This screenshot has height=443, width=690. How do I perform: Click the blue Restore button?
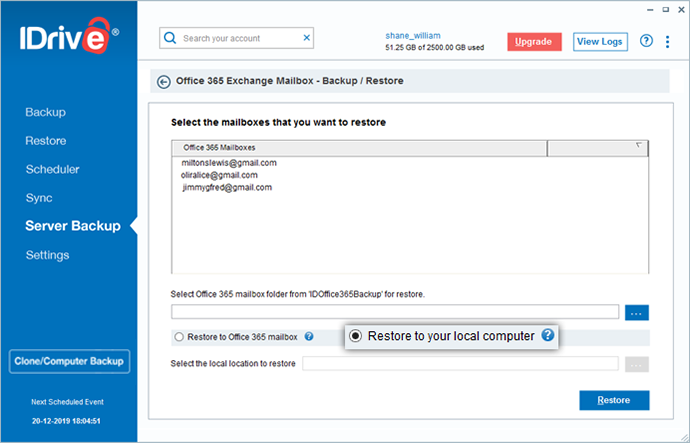coord(614,400)
